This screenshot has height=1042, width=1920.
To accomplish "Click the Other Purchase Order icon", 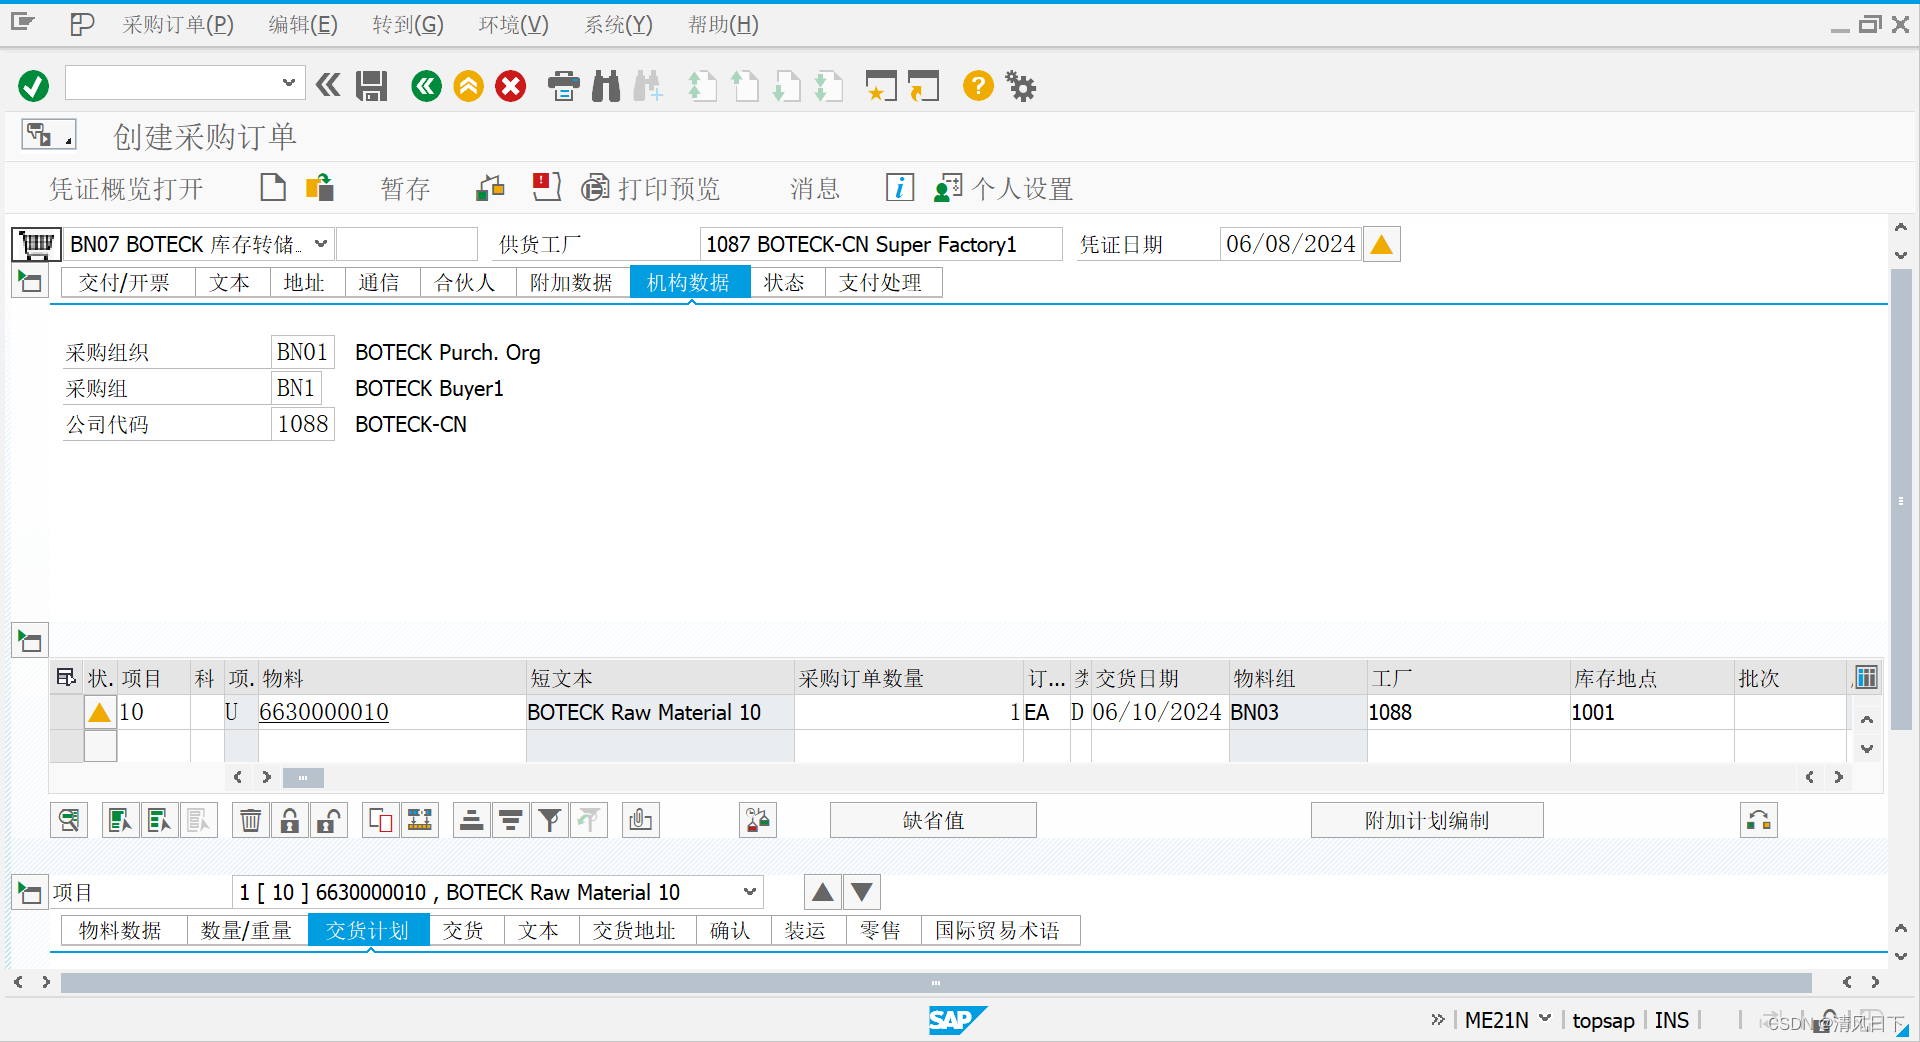I will tap(320, 187).
